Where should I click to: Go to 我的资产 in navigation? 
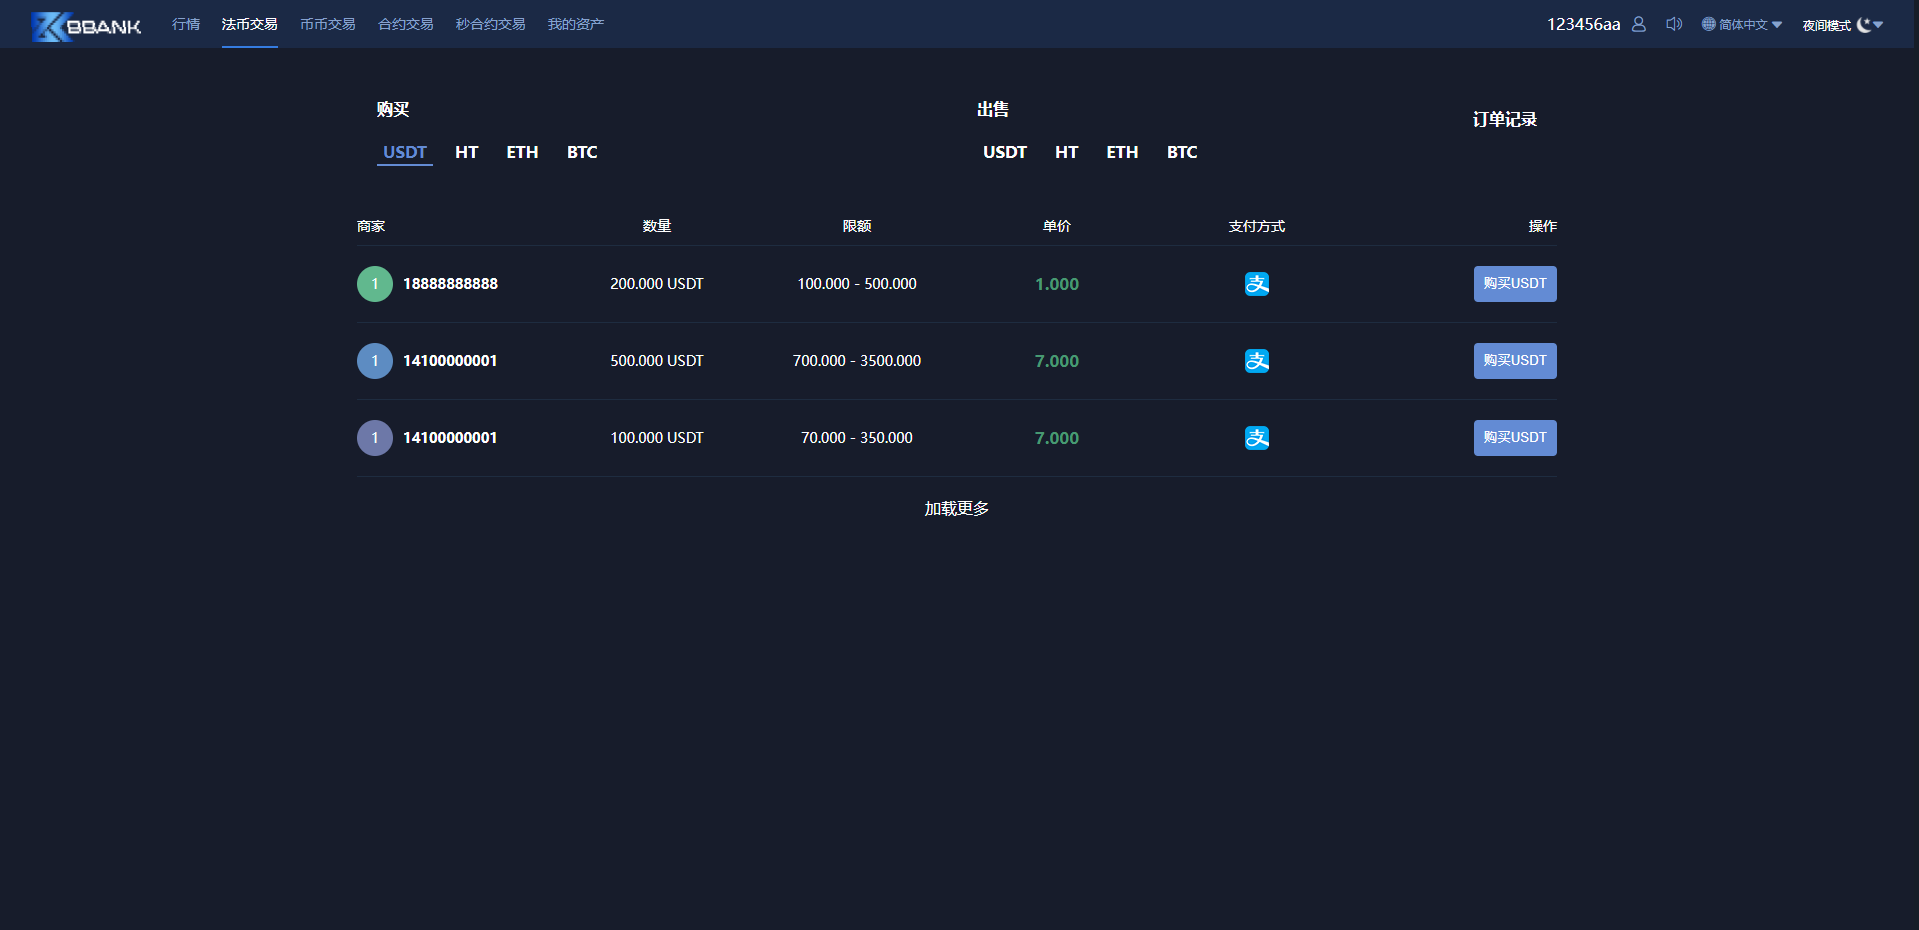[x=576, y=24]
